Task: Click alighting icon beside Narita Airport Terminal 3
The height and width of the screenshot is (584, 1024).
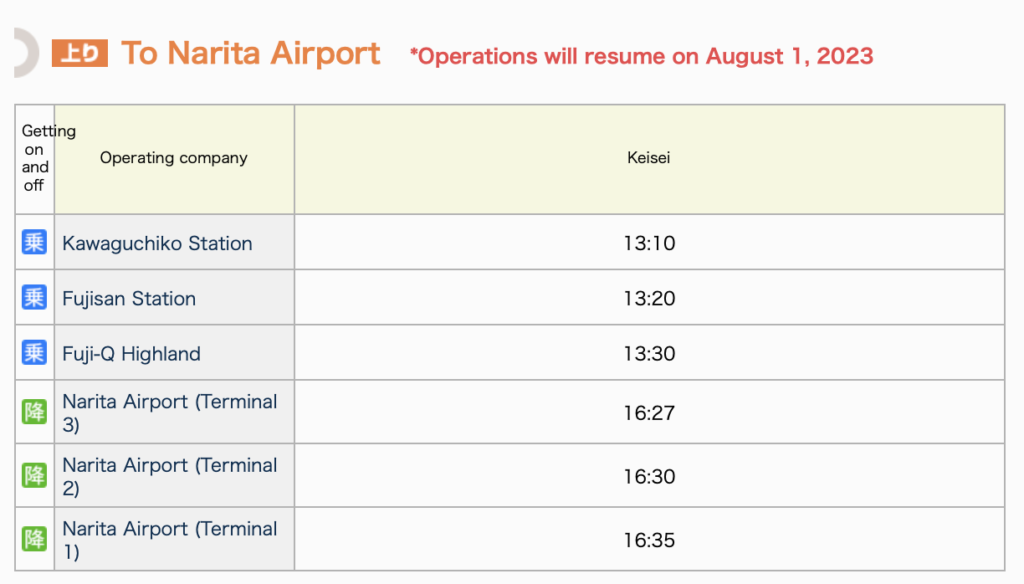Action: [x=34, y=412]
